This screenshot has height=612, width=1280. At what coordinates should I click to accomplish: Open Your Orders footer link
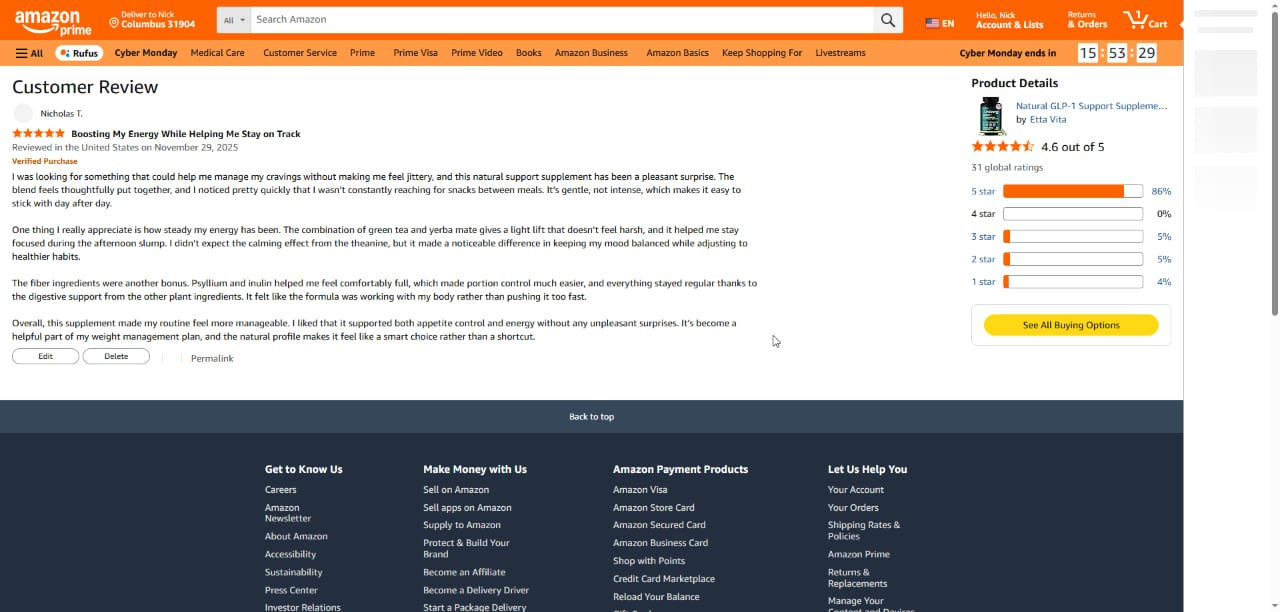pyautogui.click(x=853, y=508)
